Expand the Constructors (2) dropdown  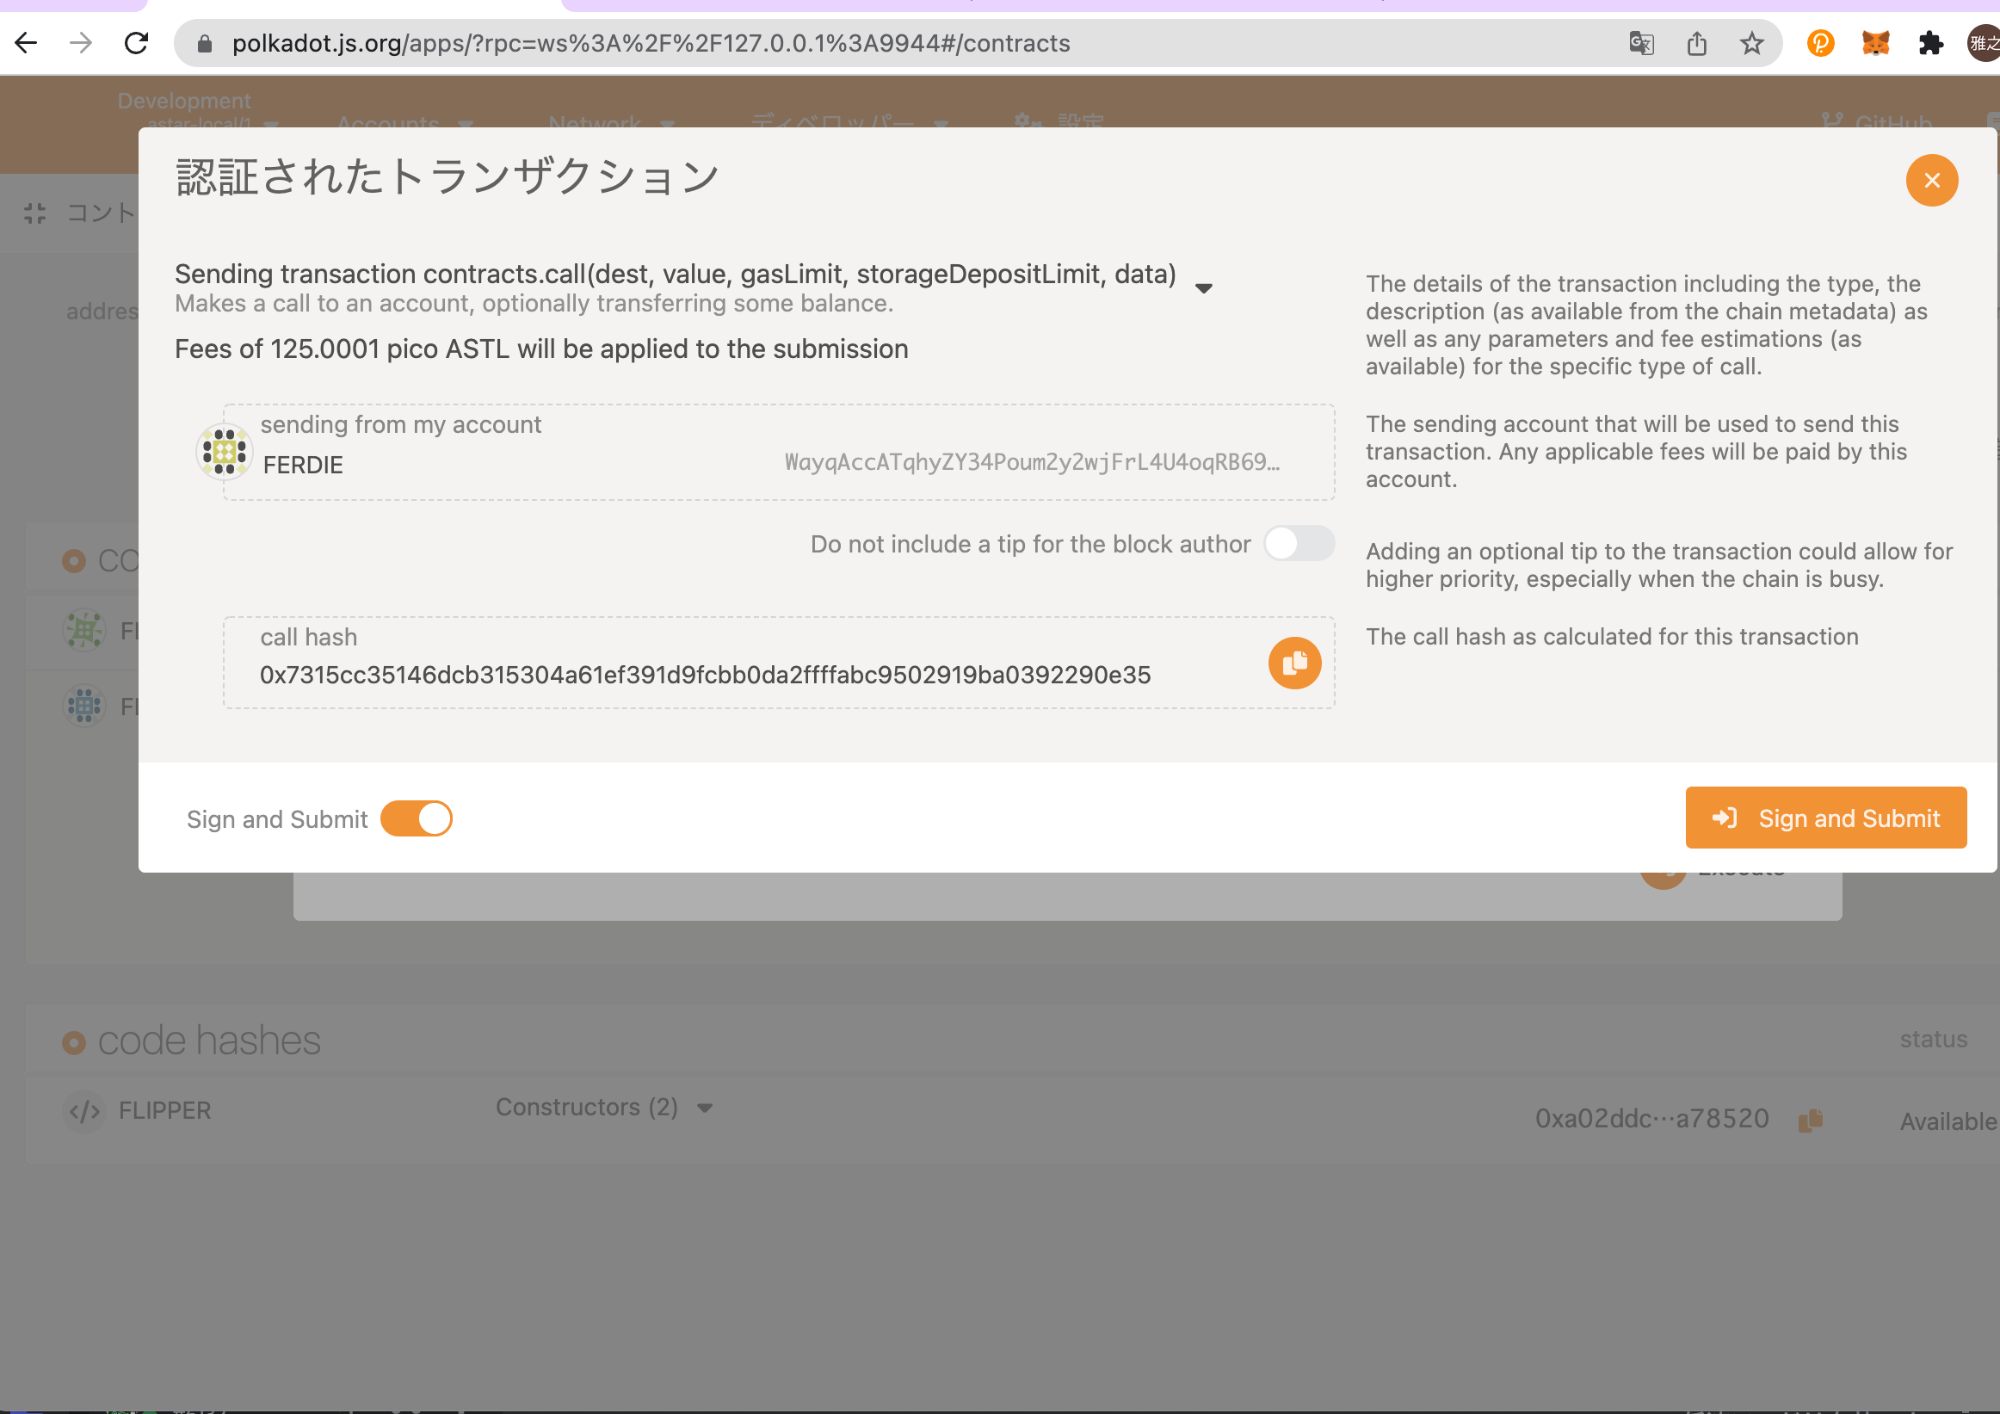pyautogui.click(x=604, y=1107)
